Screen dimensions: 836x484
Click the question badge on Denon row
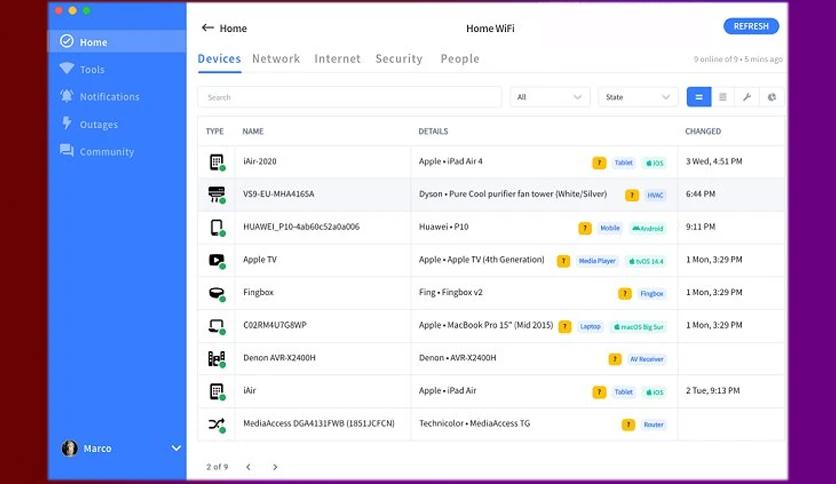pyautogui.click(x=615, y=359)
